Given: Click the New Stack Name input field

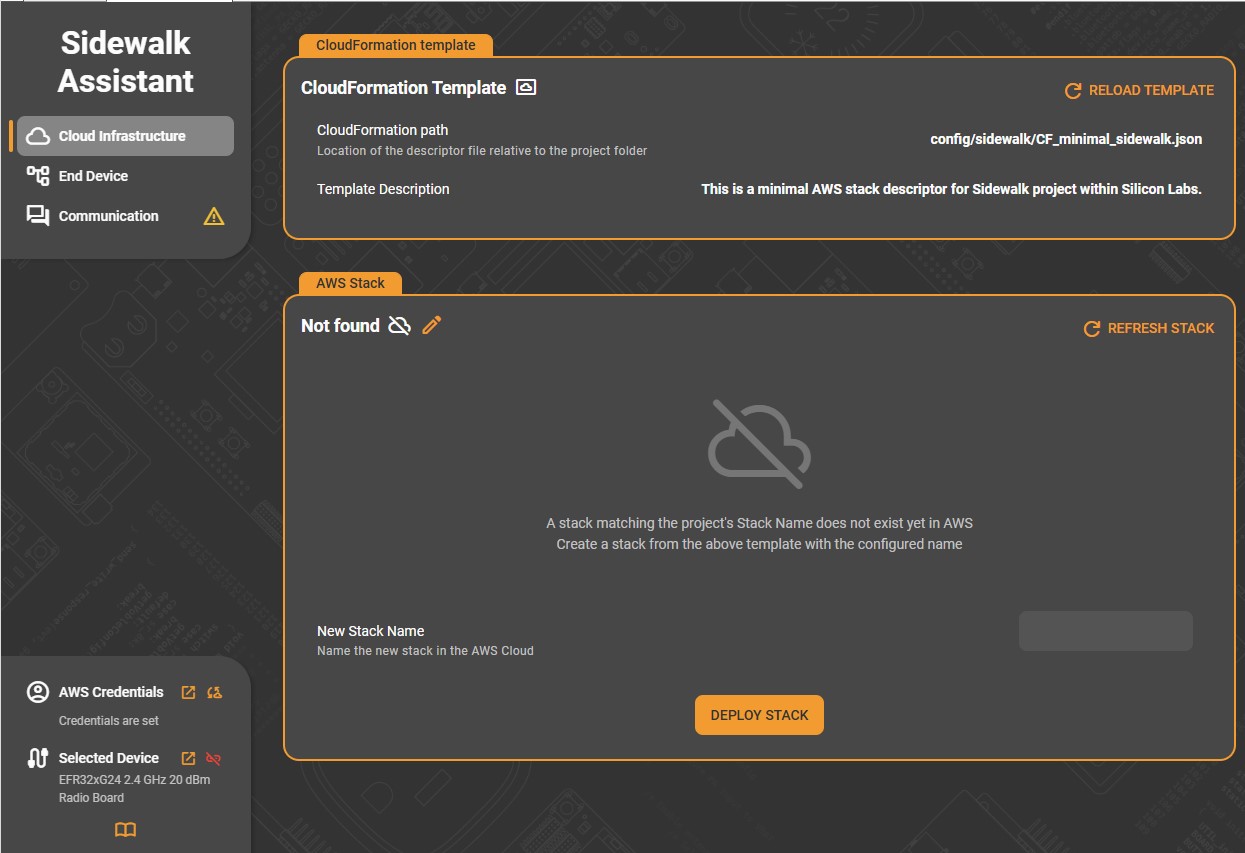Looking at the screenshot, I should coord(1105,630).
